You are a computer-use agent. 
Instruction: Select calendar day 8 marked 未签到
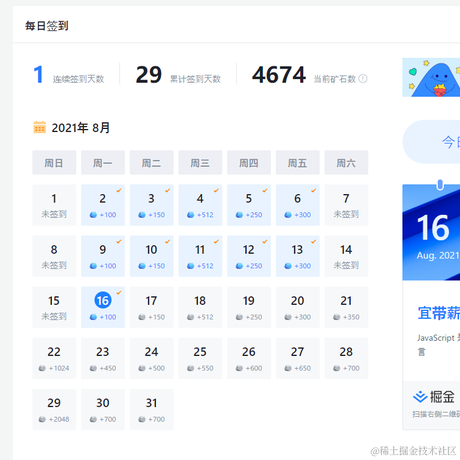(54, 256)
